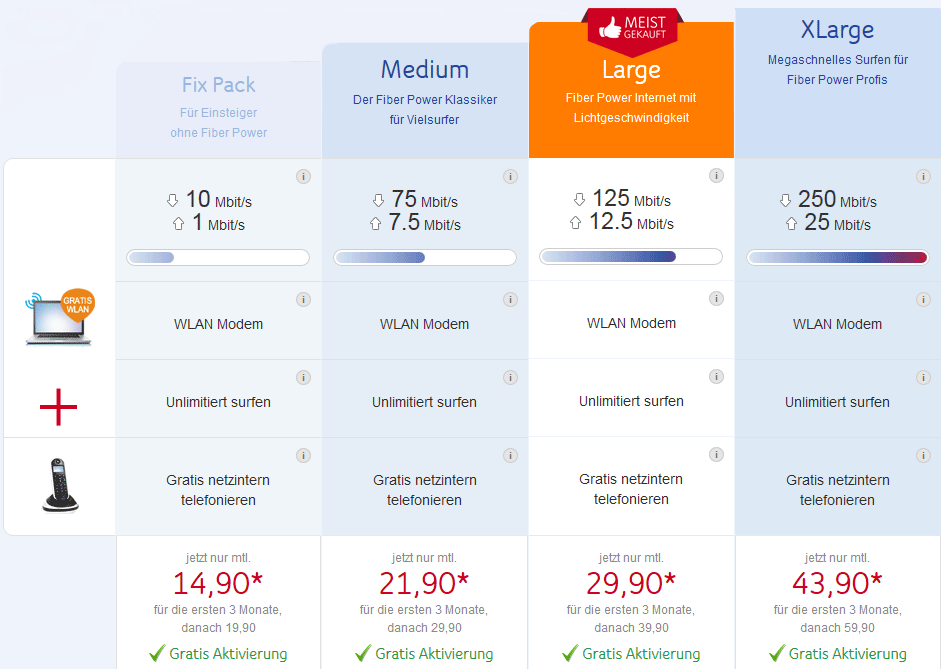Select the XLarge plan header

(x=838, y=80)
